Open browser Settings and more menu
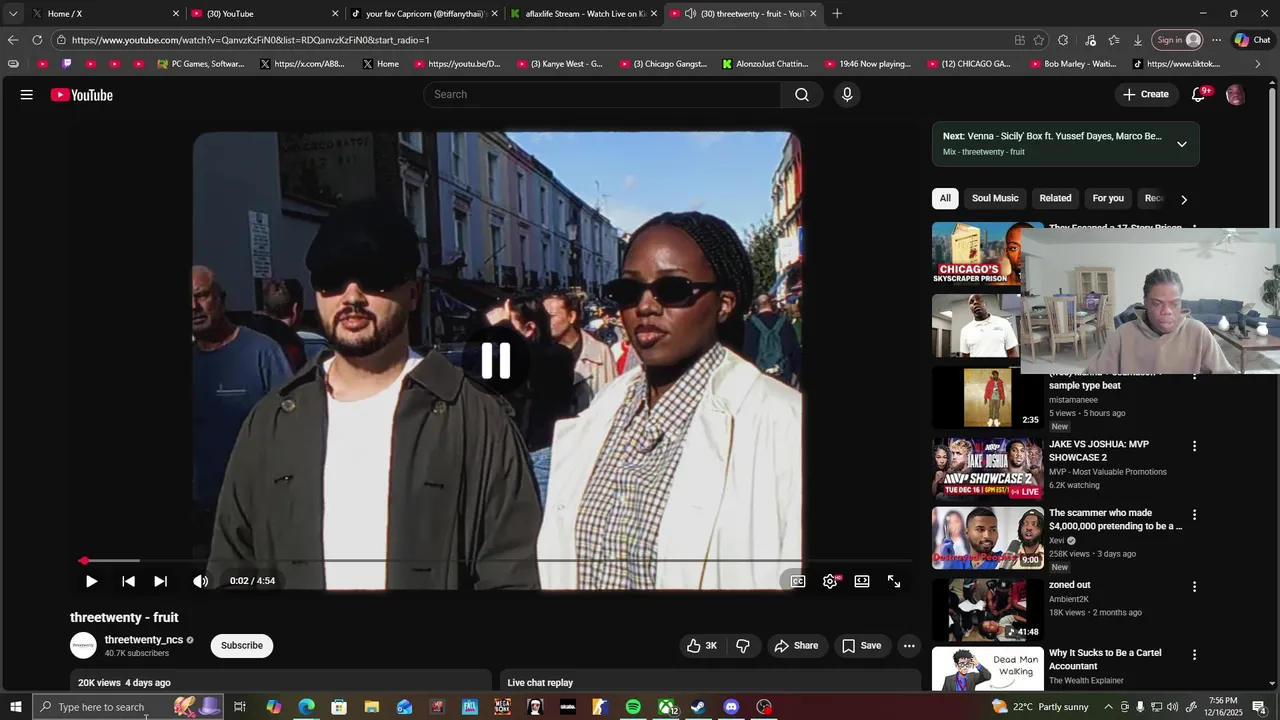 tap(1216, 40)
